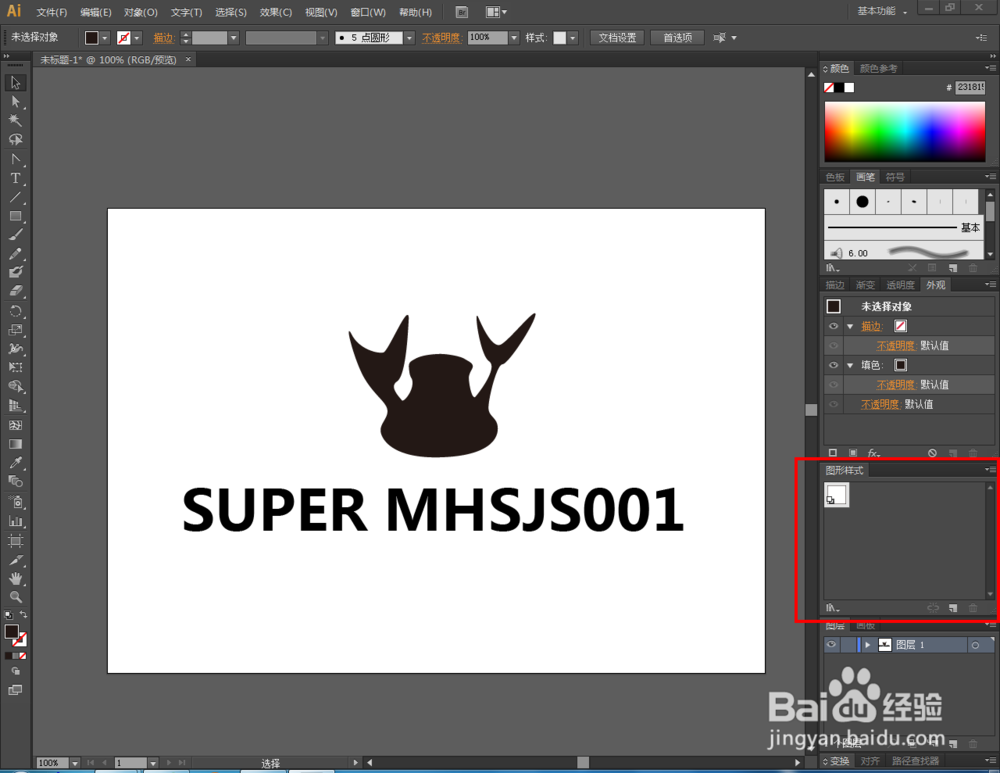
Task: Toggle visibility eye of fill 填色 row
Action: 833,365
